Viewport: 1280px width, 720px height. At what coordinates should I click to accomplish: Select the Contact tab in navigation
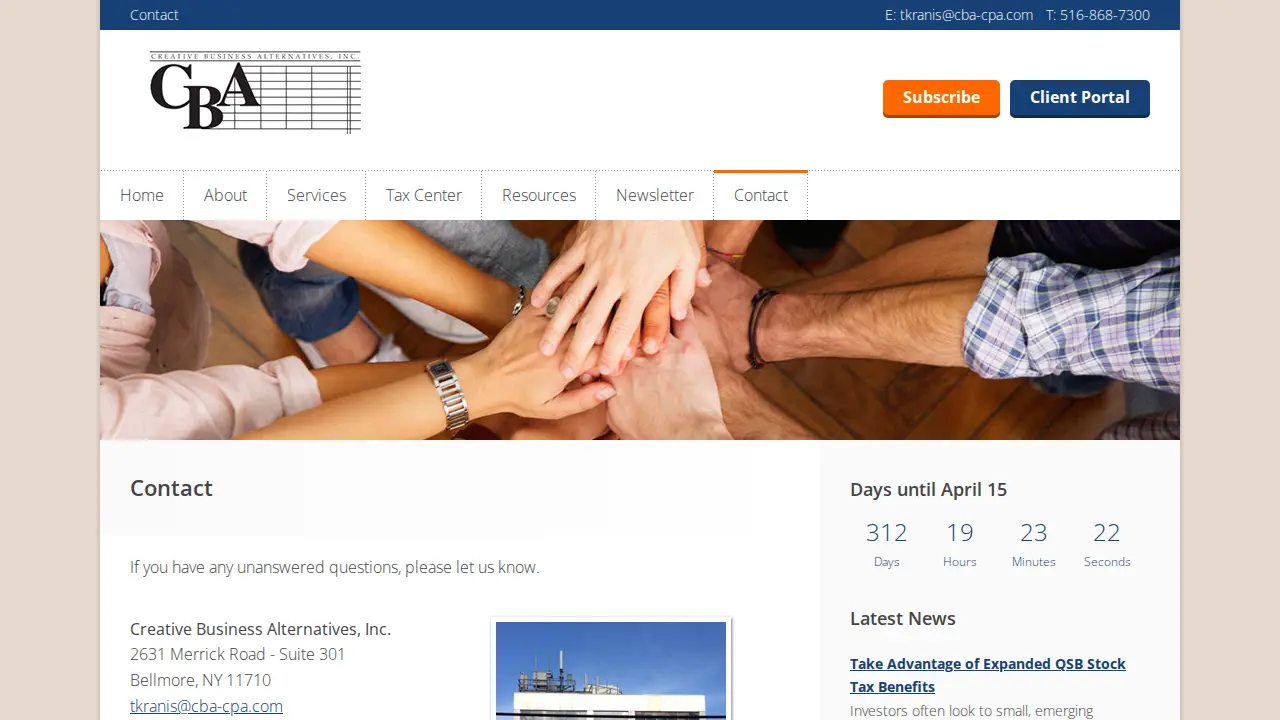point(761,195)
